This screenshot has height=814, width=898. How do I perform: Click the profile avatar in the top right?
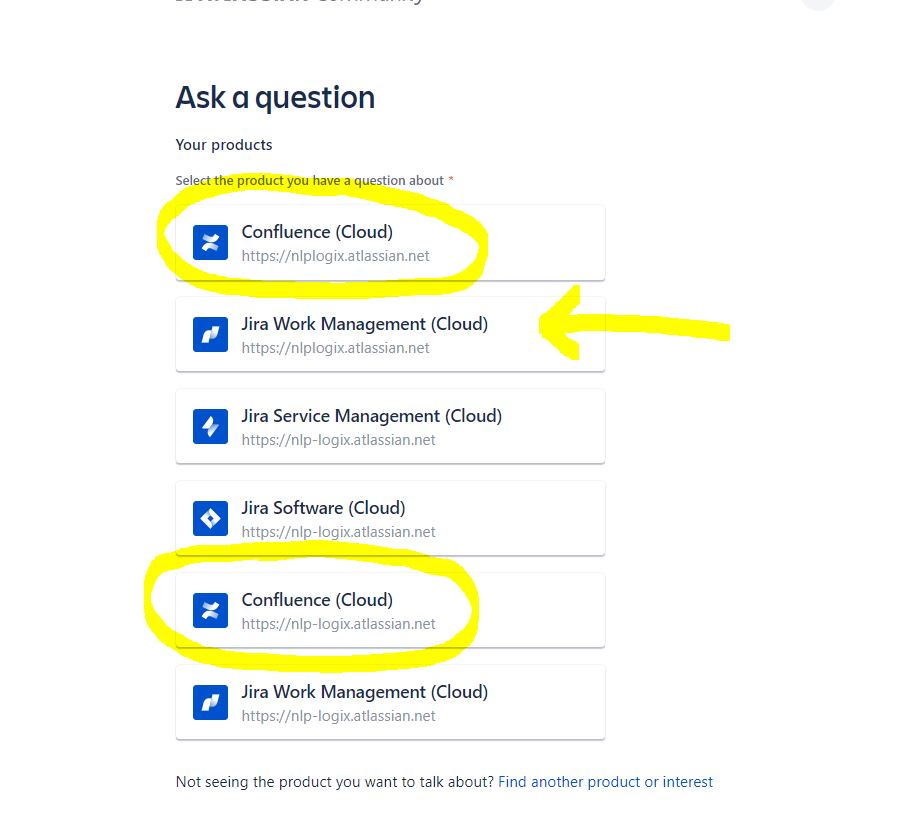point(817,3)
